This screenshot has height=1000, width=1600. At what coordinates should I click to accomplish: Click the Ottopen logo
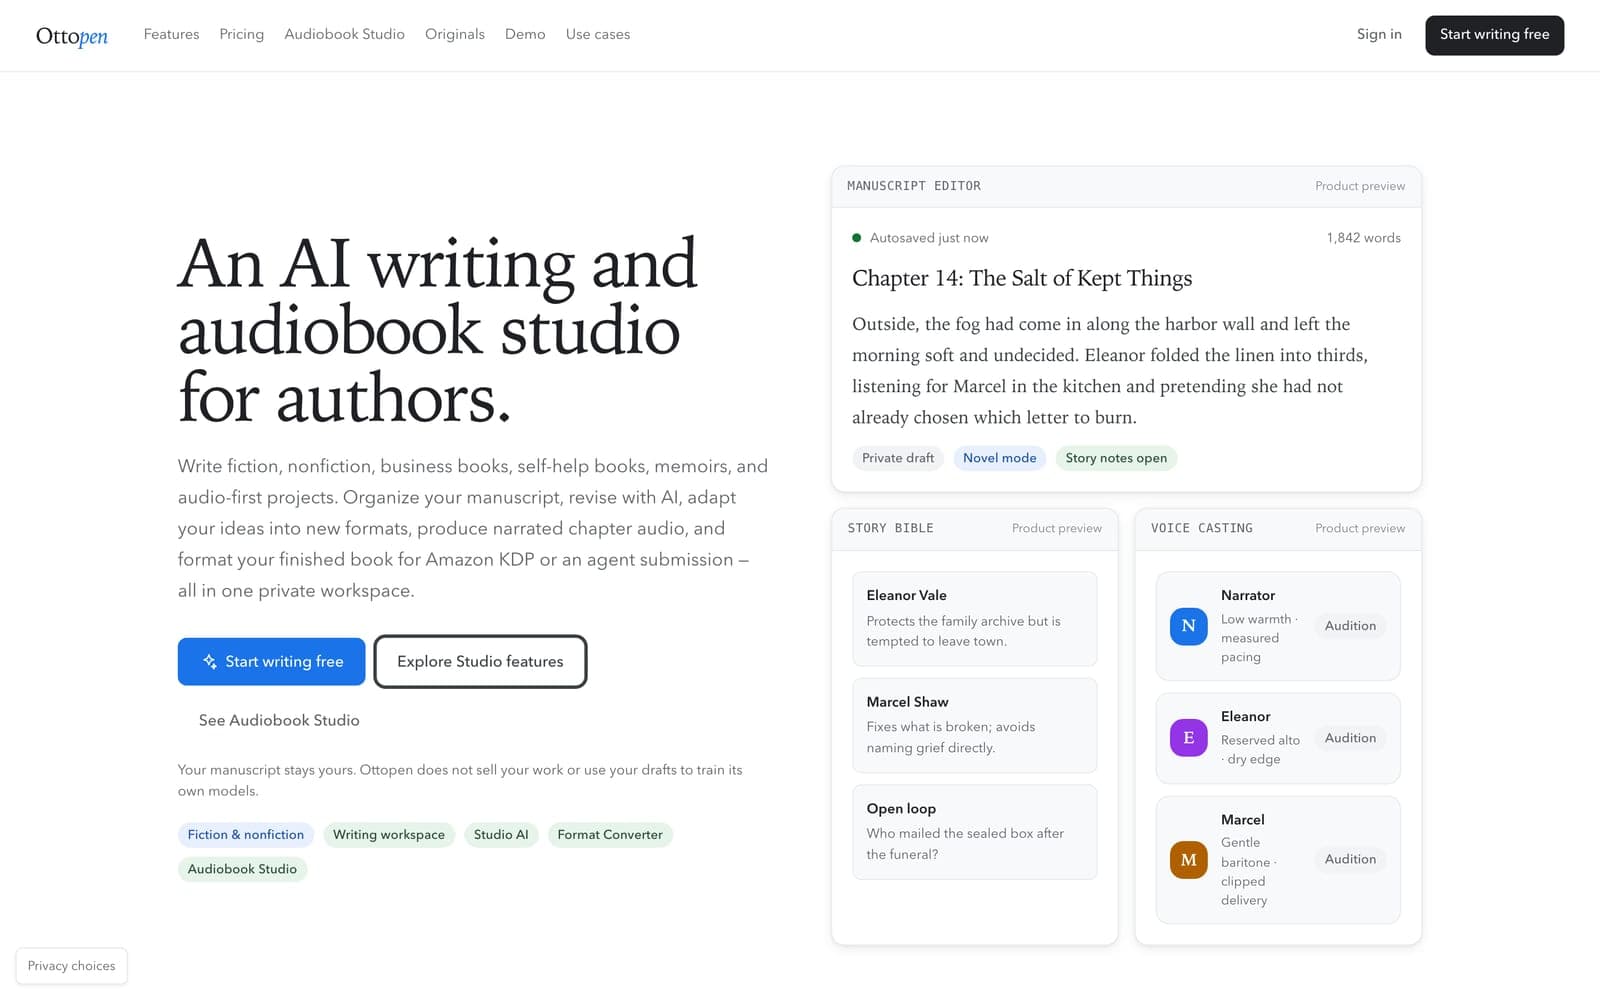pyautogui.click(x=72, y=36)
